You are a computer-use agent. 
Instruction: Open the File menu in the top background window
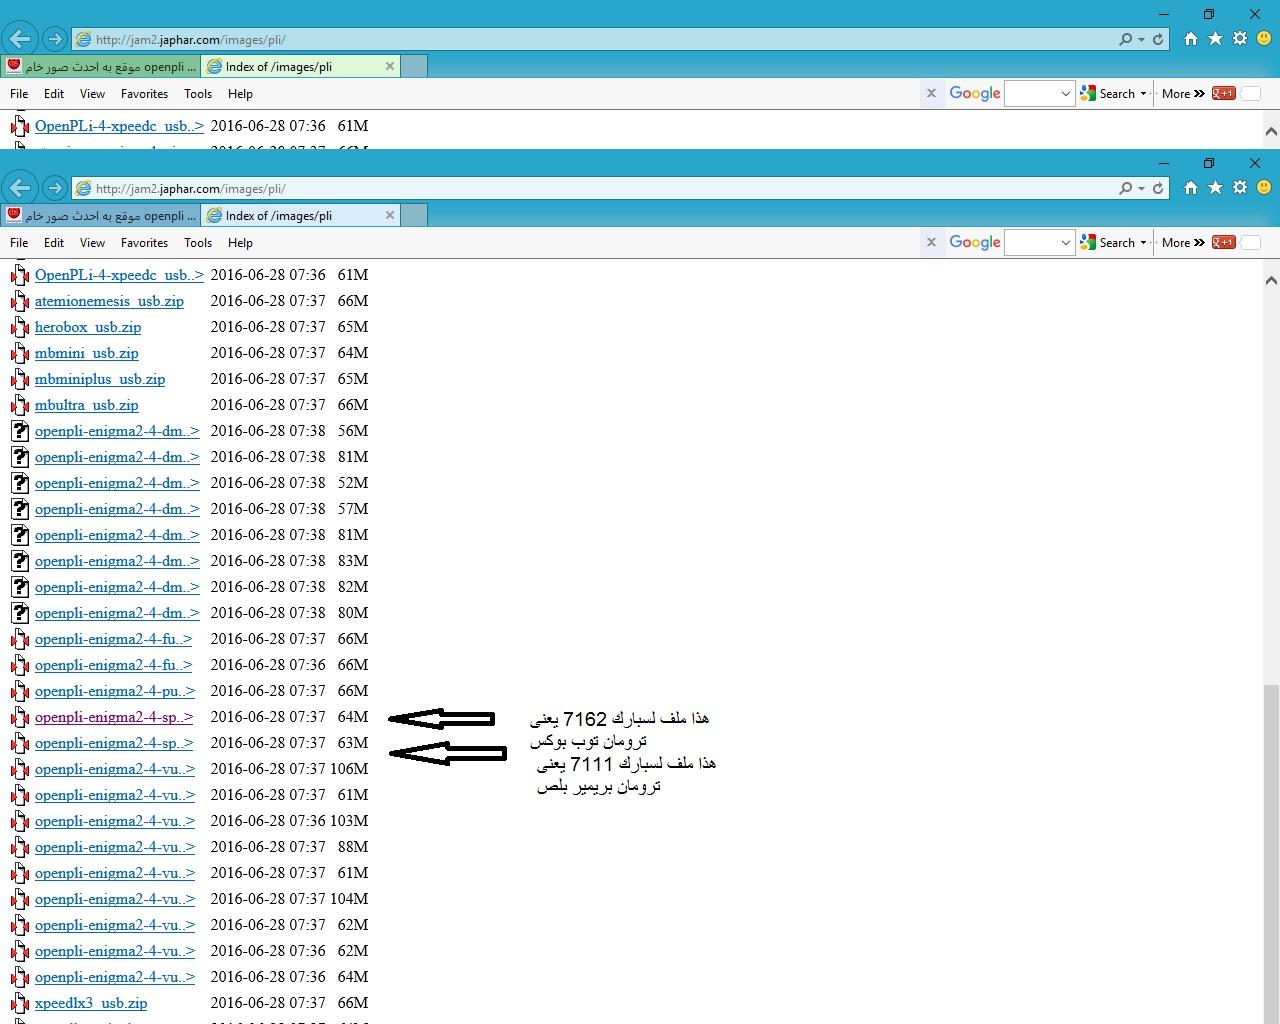pyautogui.click(x=19, y=93)
